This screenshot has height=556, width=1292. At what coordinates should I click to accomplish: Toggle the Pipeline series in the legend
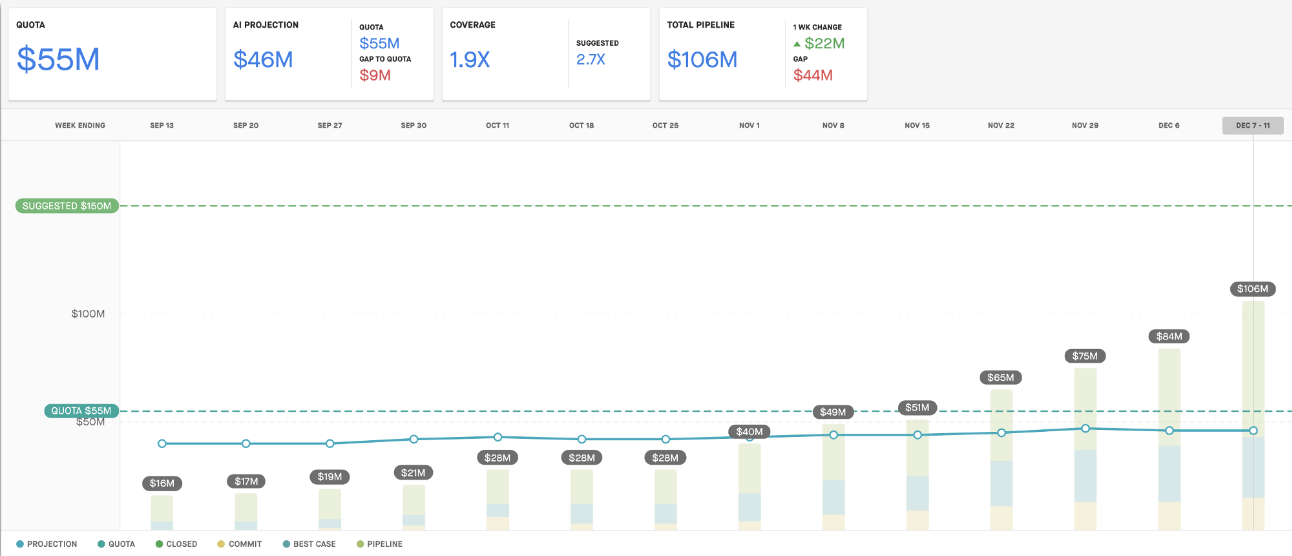(x=378, y=544)
